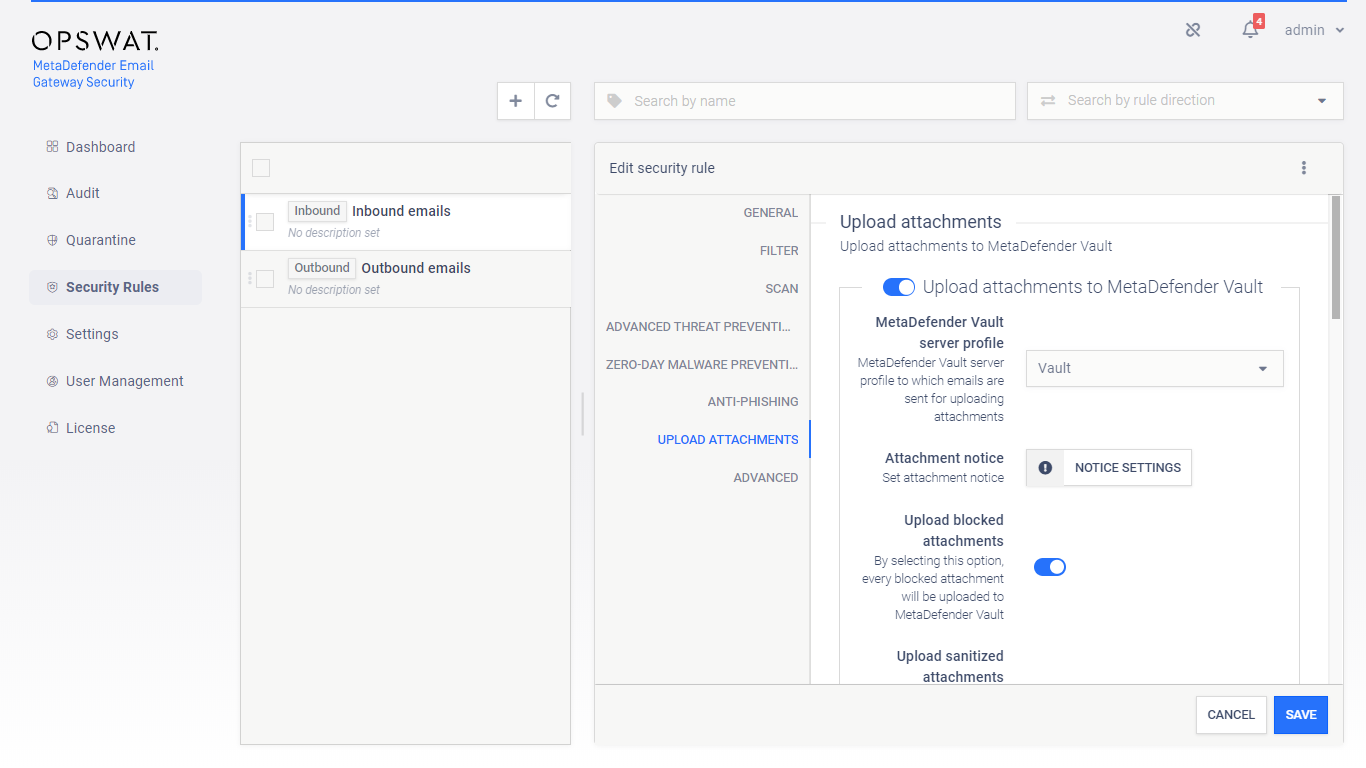Click the Security Rules shield icon
Screen dimensions: 1366x768
coord(52,287)
